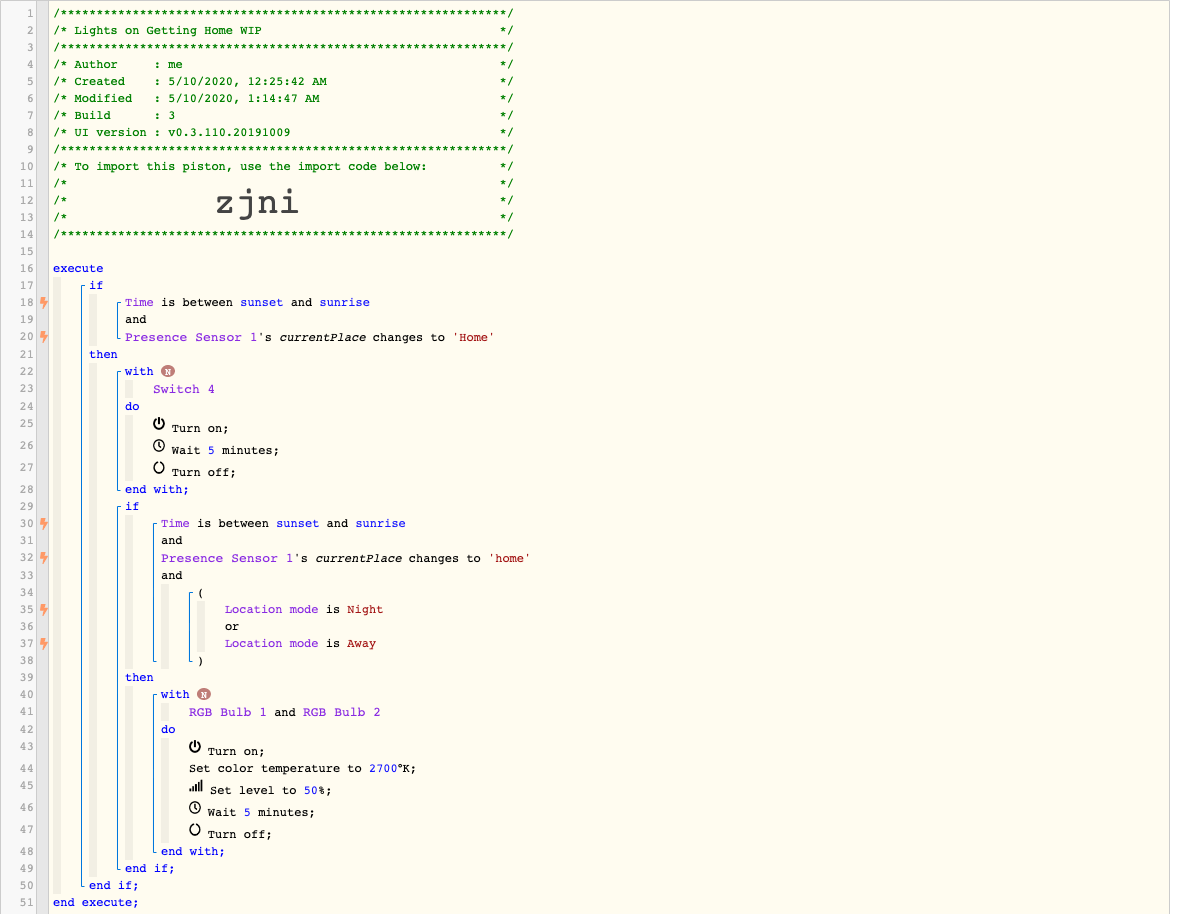This screenshot has width=1178, height=914.
Task: Click 'end execute;' on line 51
Action: pyautogui.click(x=96, y=903)
